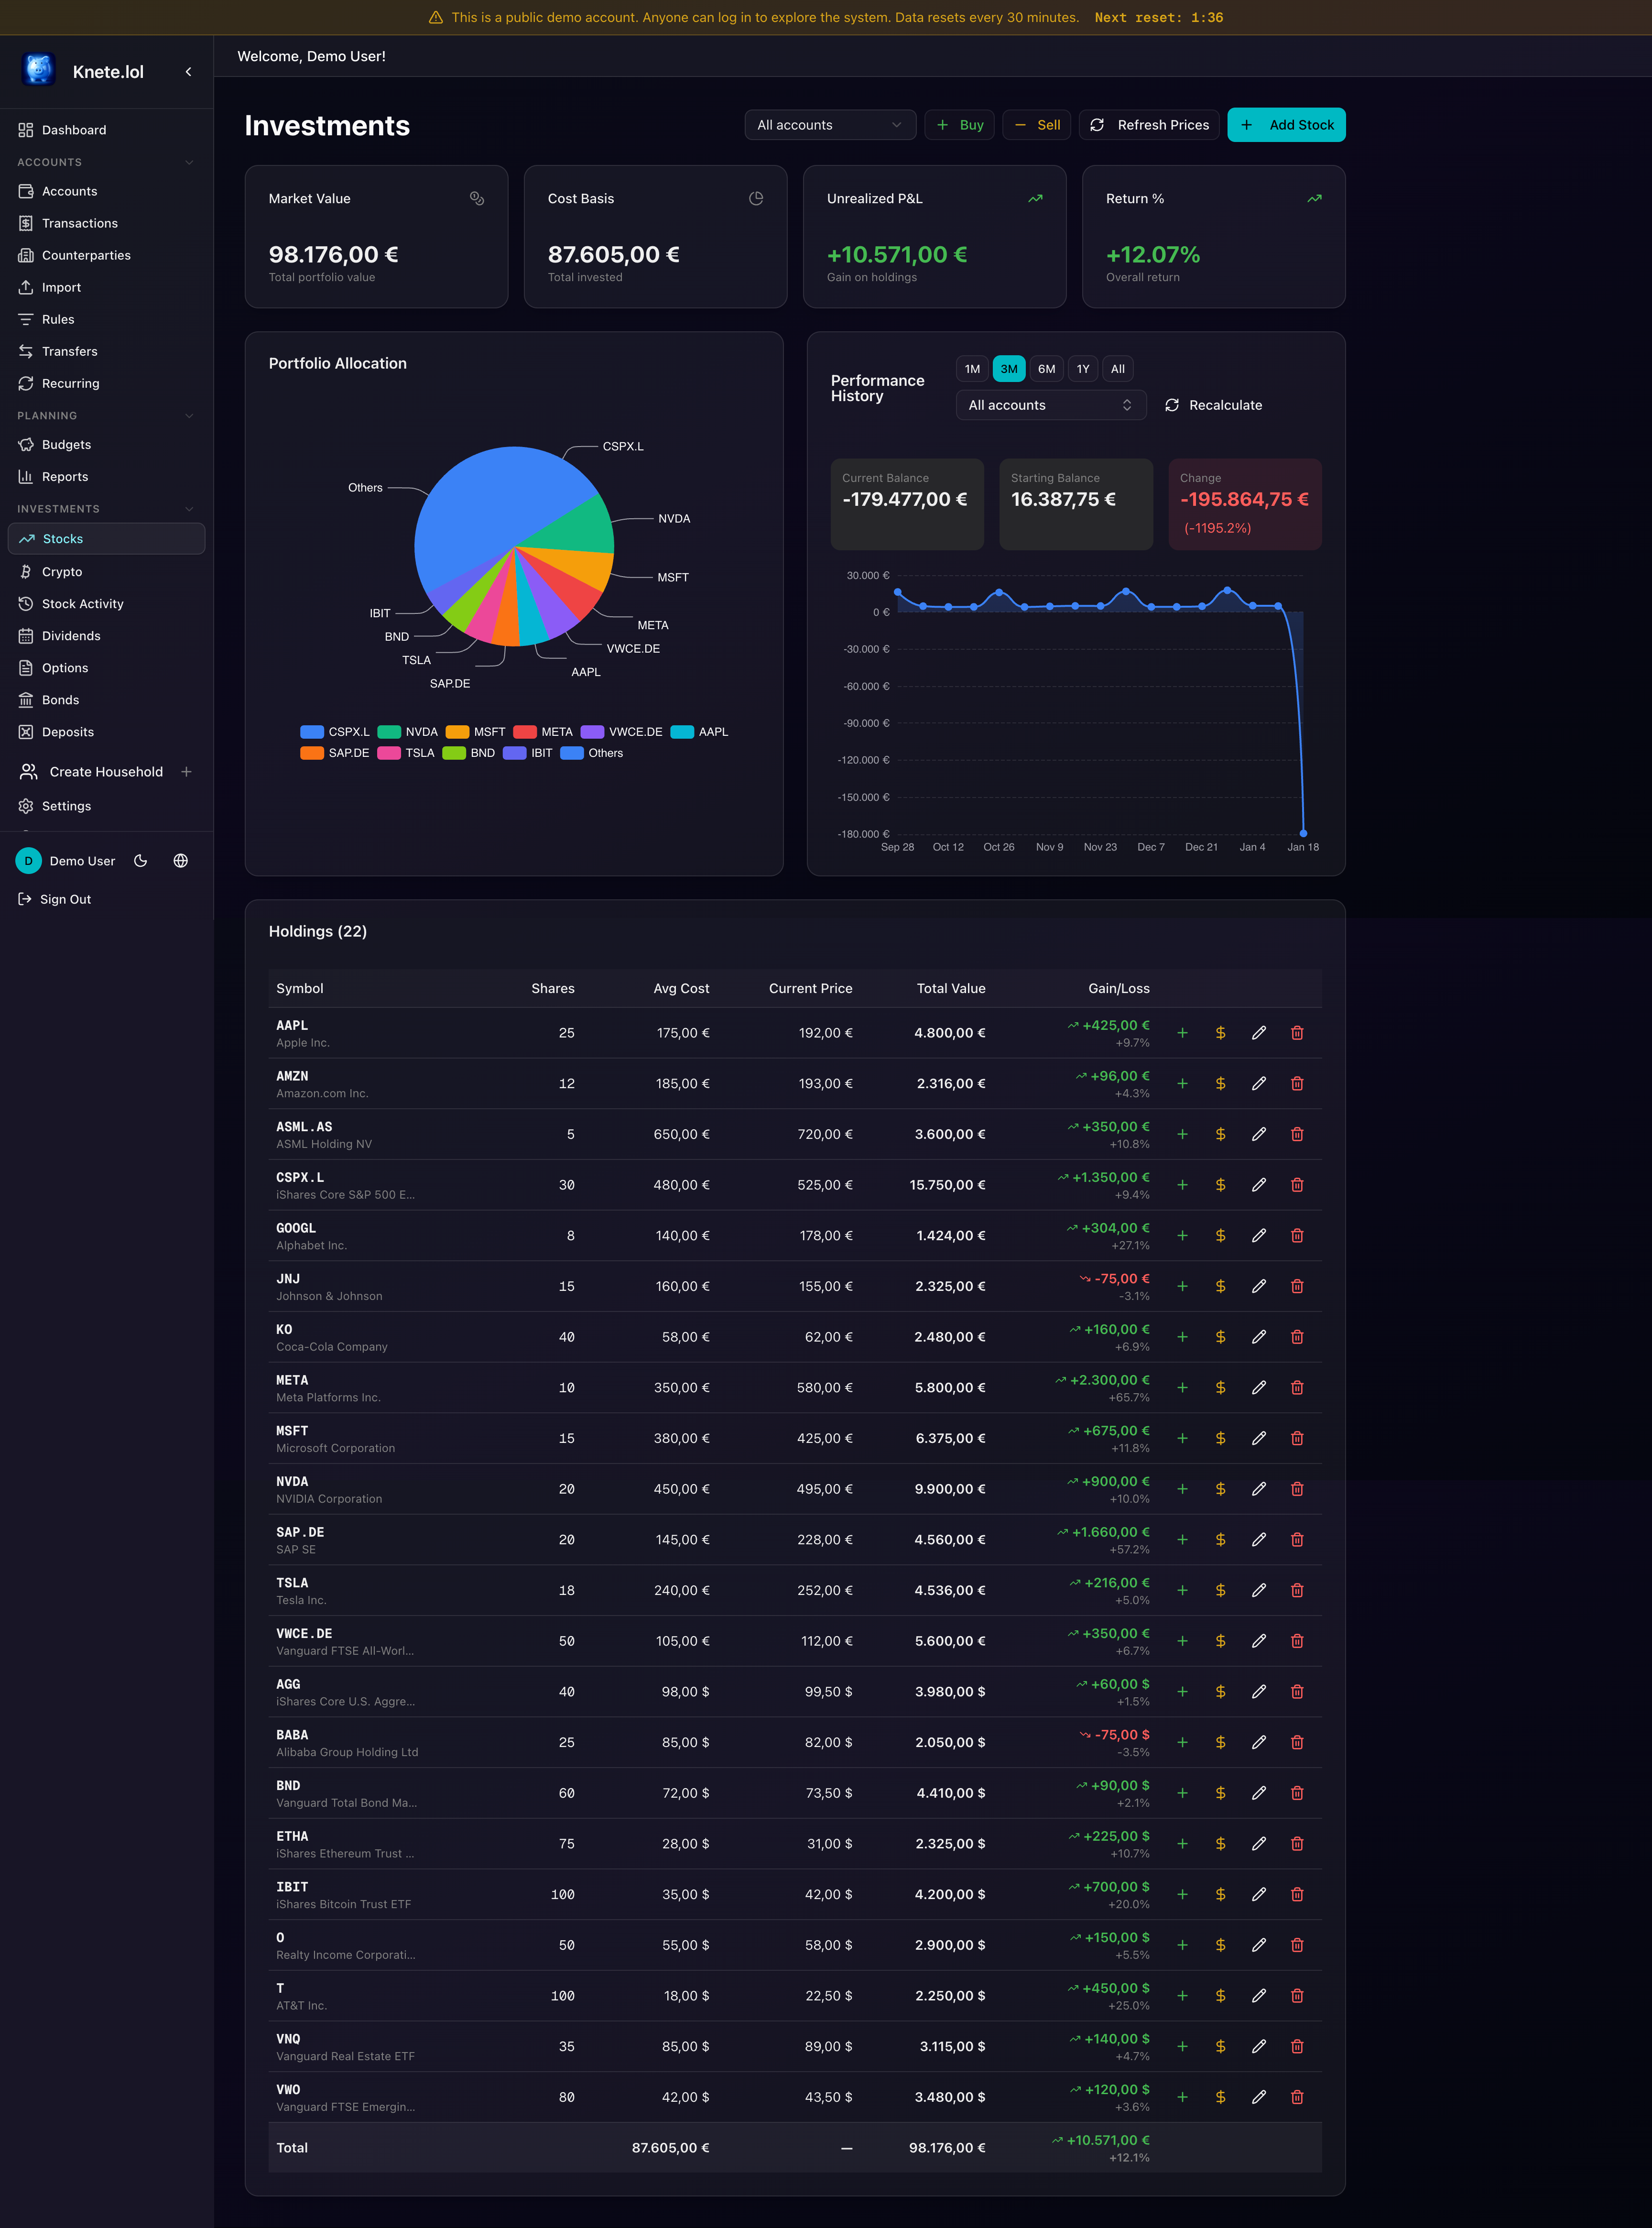Click the delete trash icon for BABA holding
This screenshot has width=1652, height=2228.
[1297, 1742]
